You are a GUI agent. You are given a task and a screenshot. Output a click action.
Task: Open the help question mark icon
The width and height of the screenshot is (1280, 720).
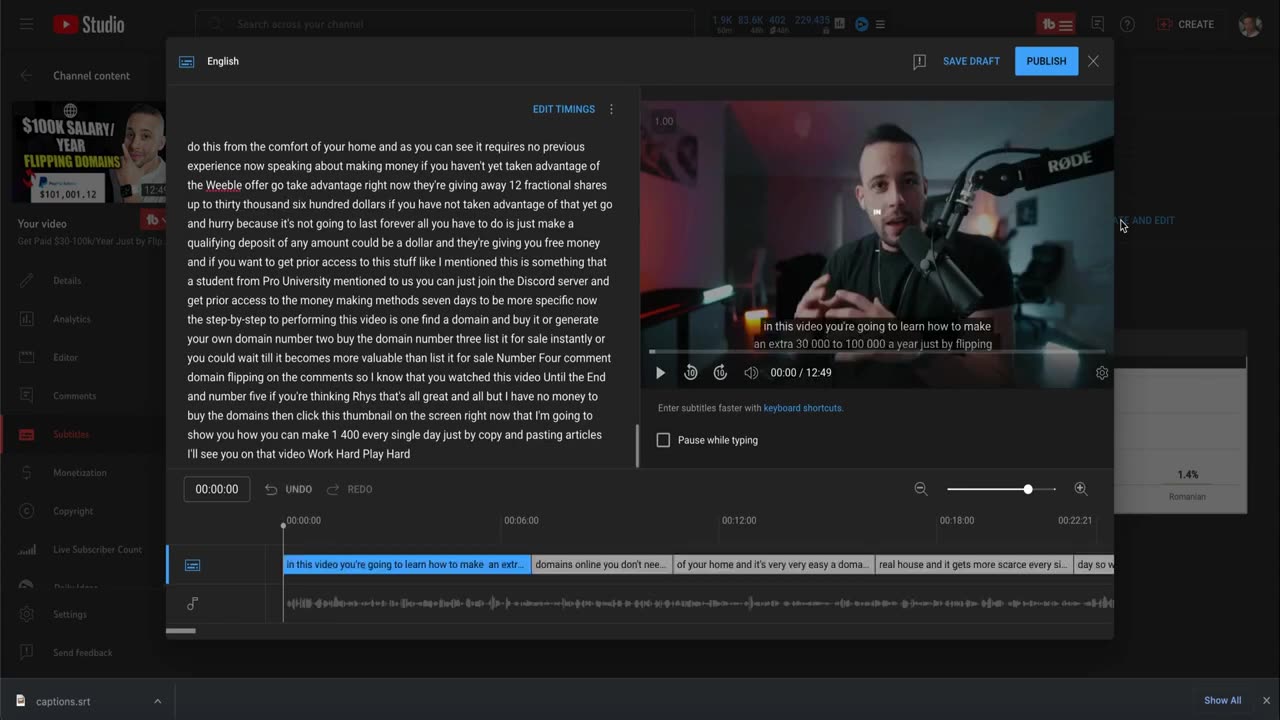point(1127,24)
